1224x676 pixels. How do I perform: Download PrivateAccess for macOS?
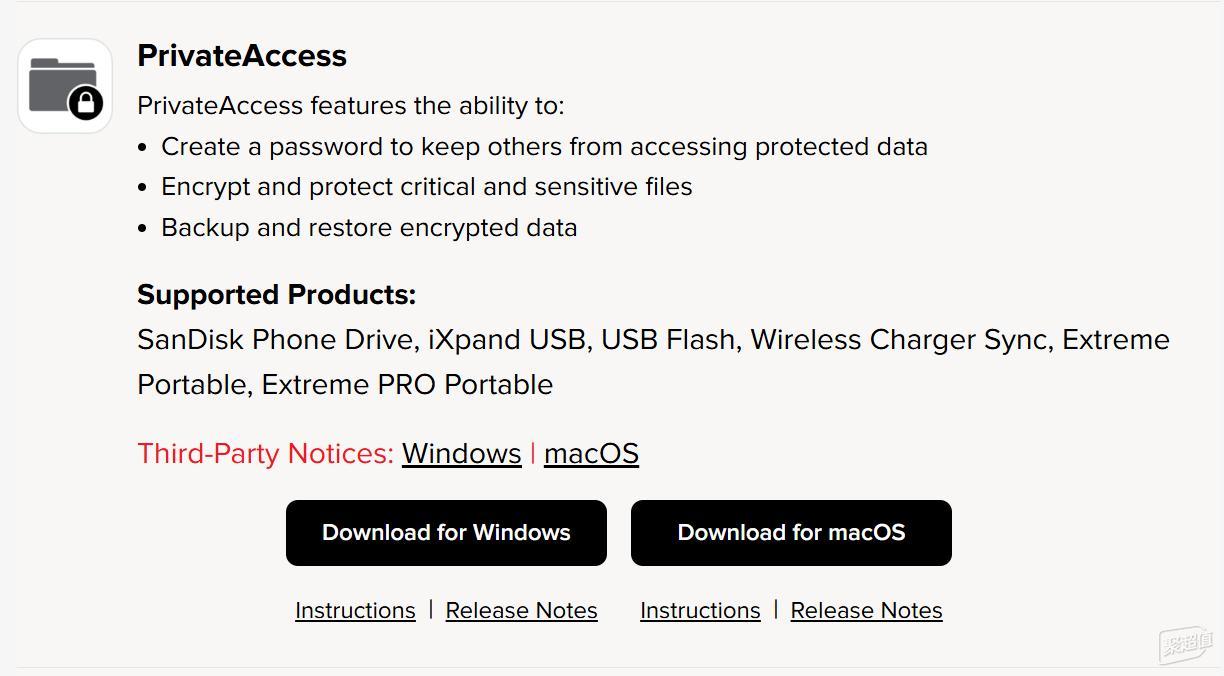click(x=791, y=533)
